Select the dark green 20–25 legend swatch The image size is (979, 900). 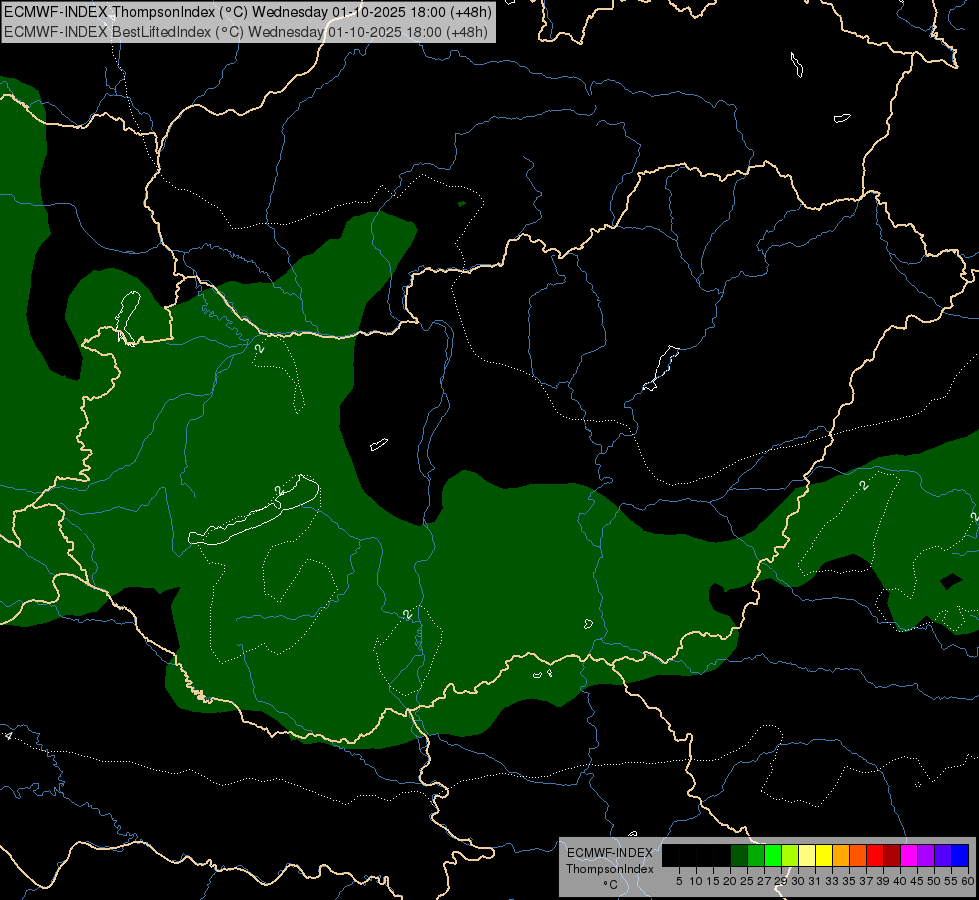coord(739,855)
